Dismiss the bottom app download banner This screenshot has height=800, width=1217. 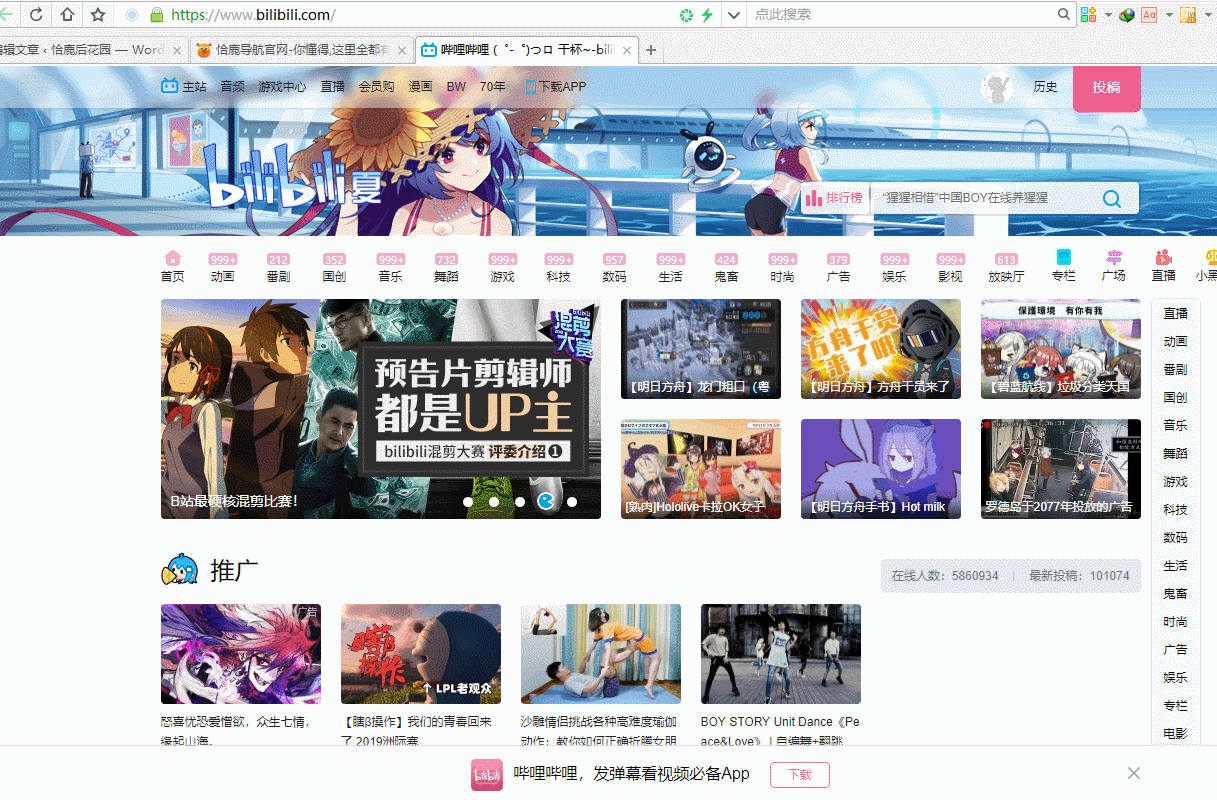(1133, 773)
